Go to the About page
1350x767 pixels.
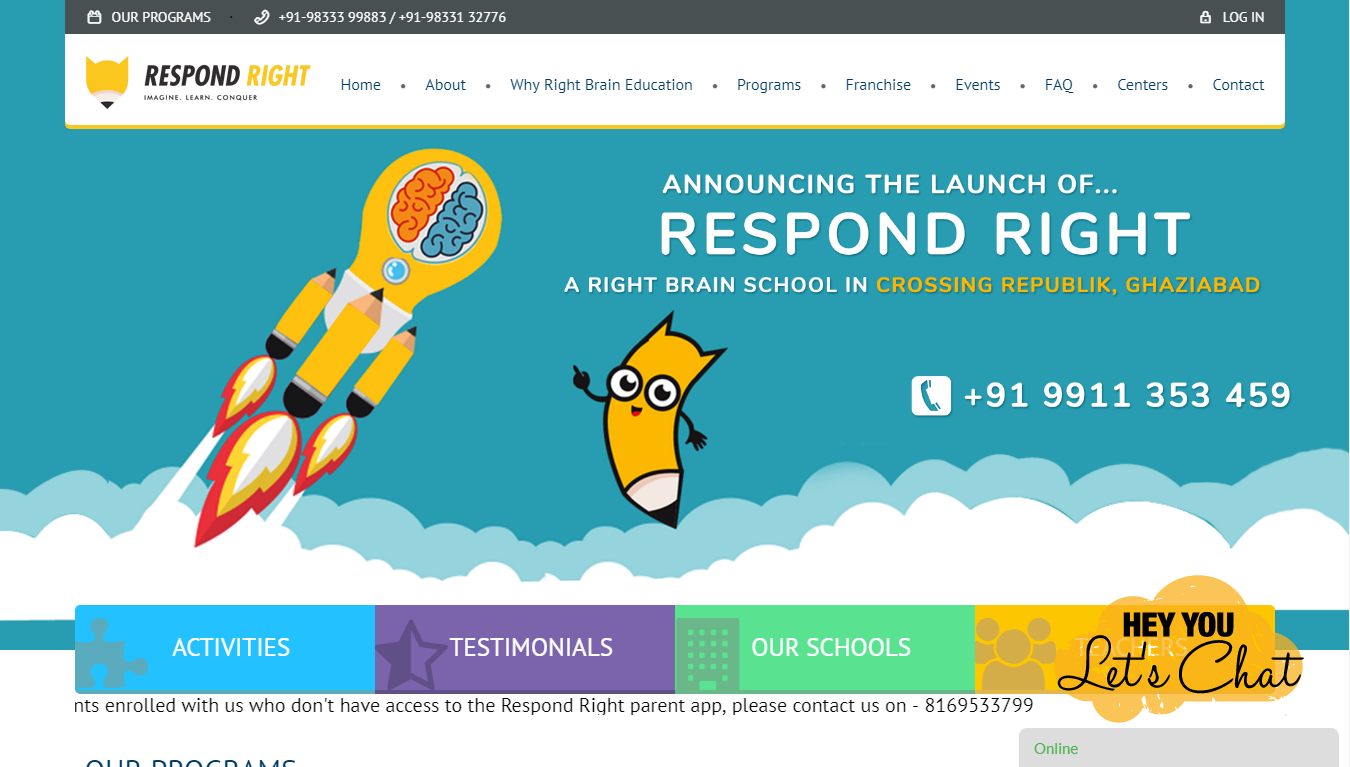point(445,85)
